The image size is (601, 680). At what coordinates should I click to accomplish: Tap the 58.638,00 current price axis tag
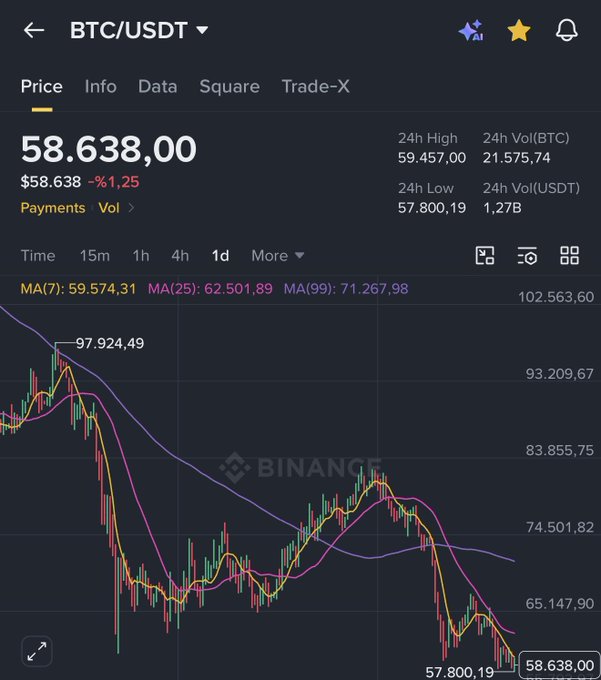[559, 665]
